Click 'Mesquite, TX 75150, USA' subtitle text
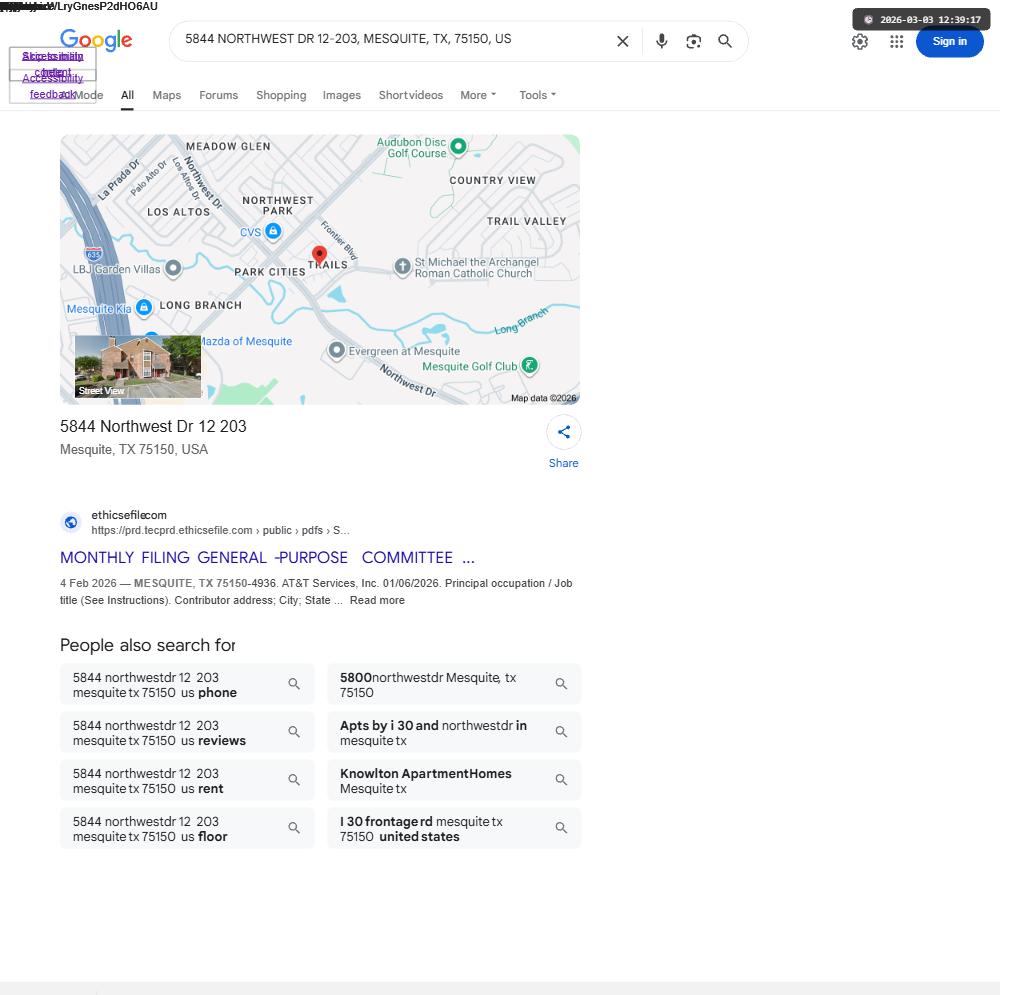This screenshot has height=995, width=1012. (134, 449)
